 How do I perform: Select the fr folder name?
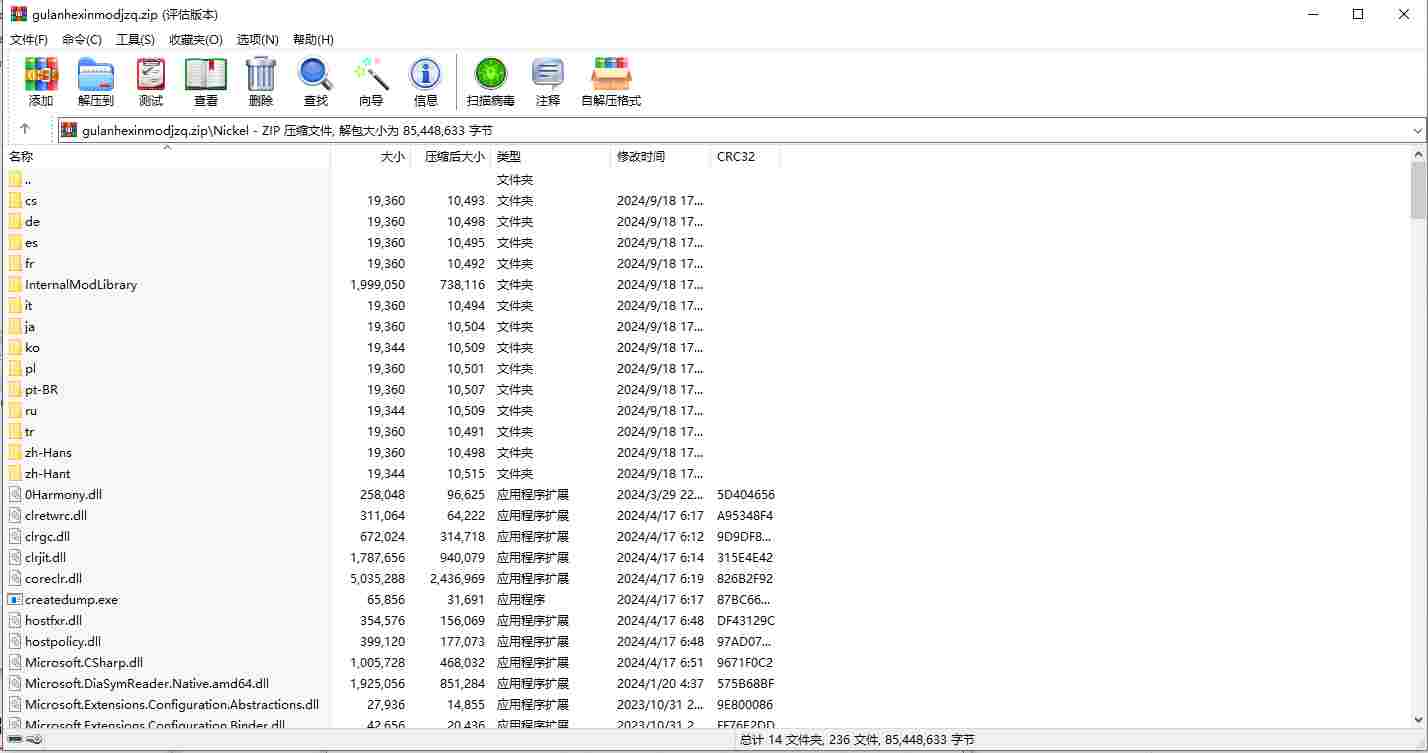point(30,263)
